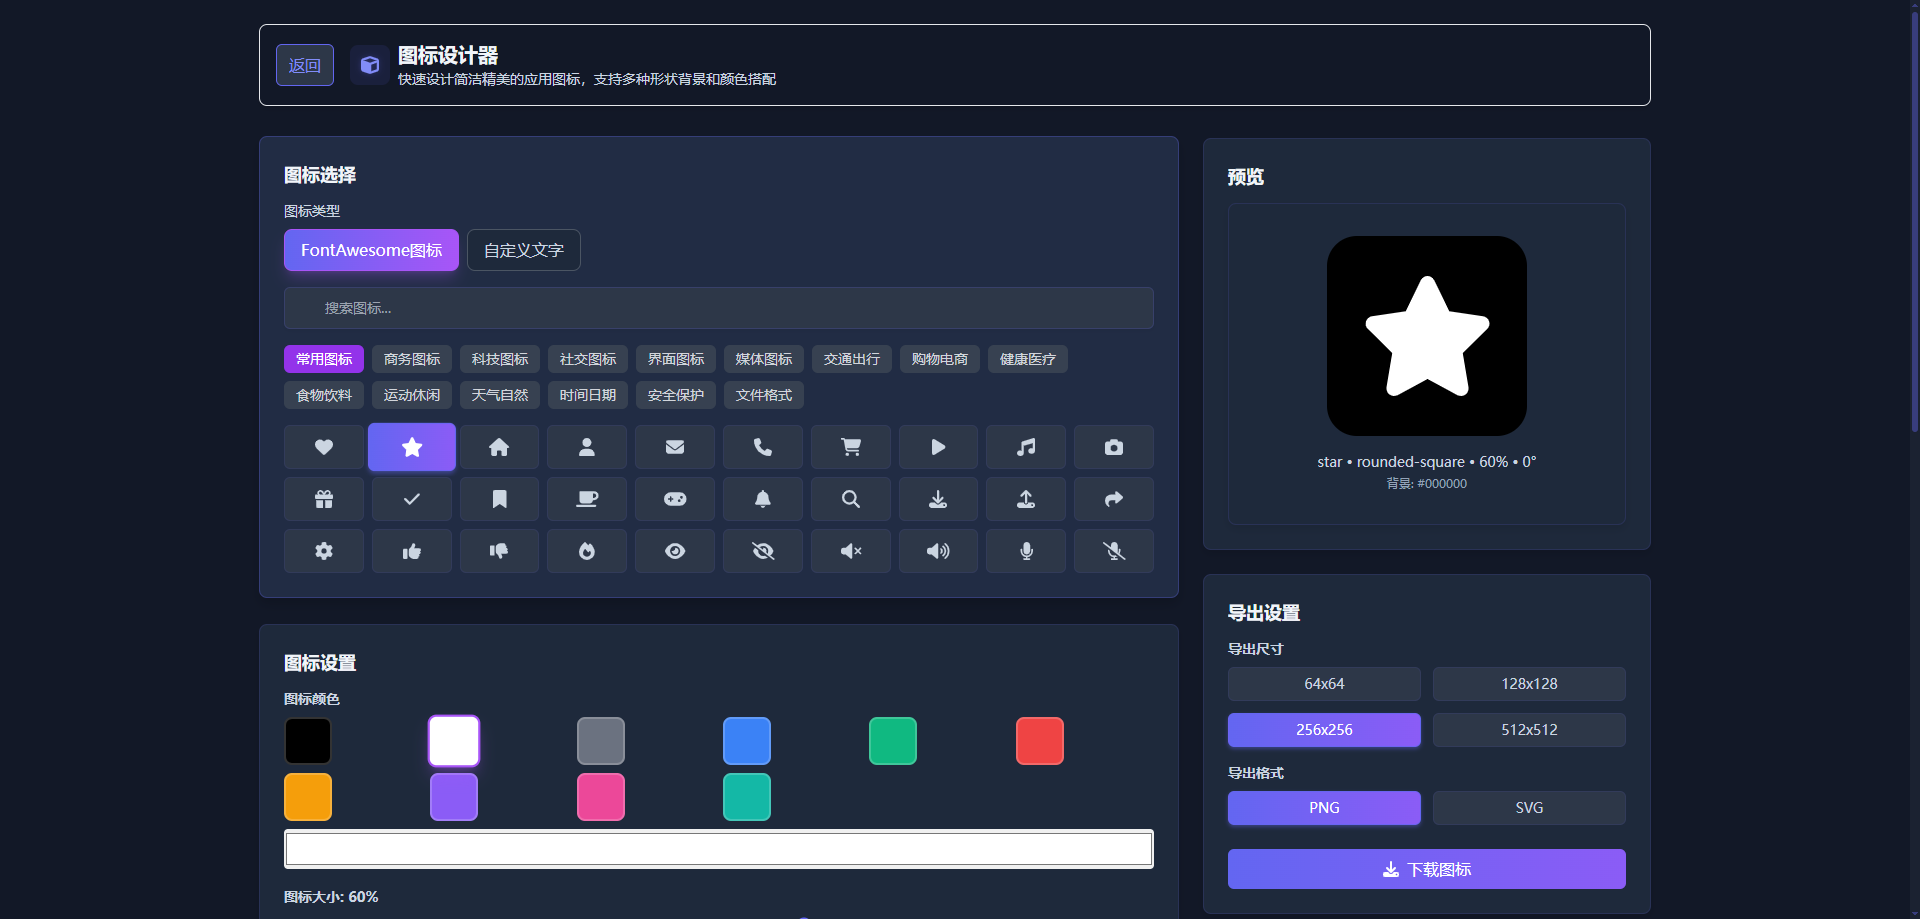Select the thumbs down icon
The width and height of the screenshot is (1920, 919).
[x=499, y=551]
